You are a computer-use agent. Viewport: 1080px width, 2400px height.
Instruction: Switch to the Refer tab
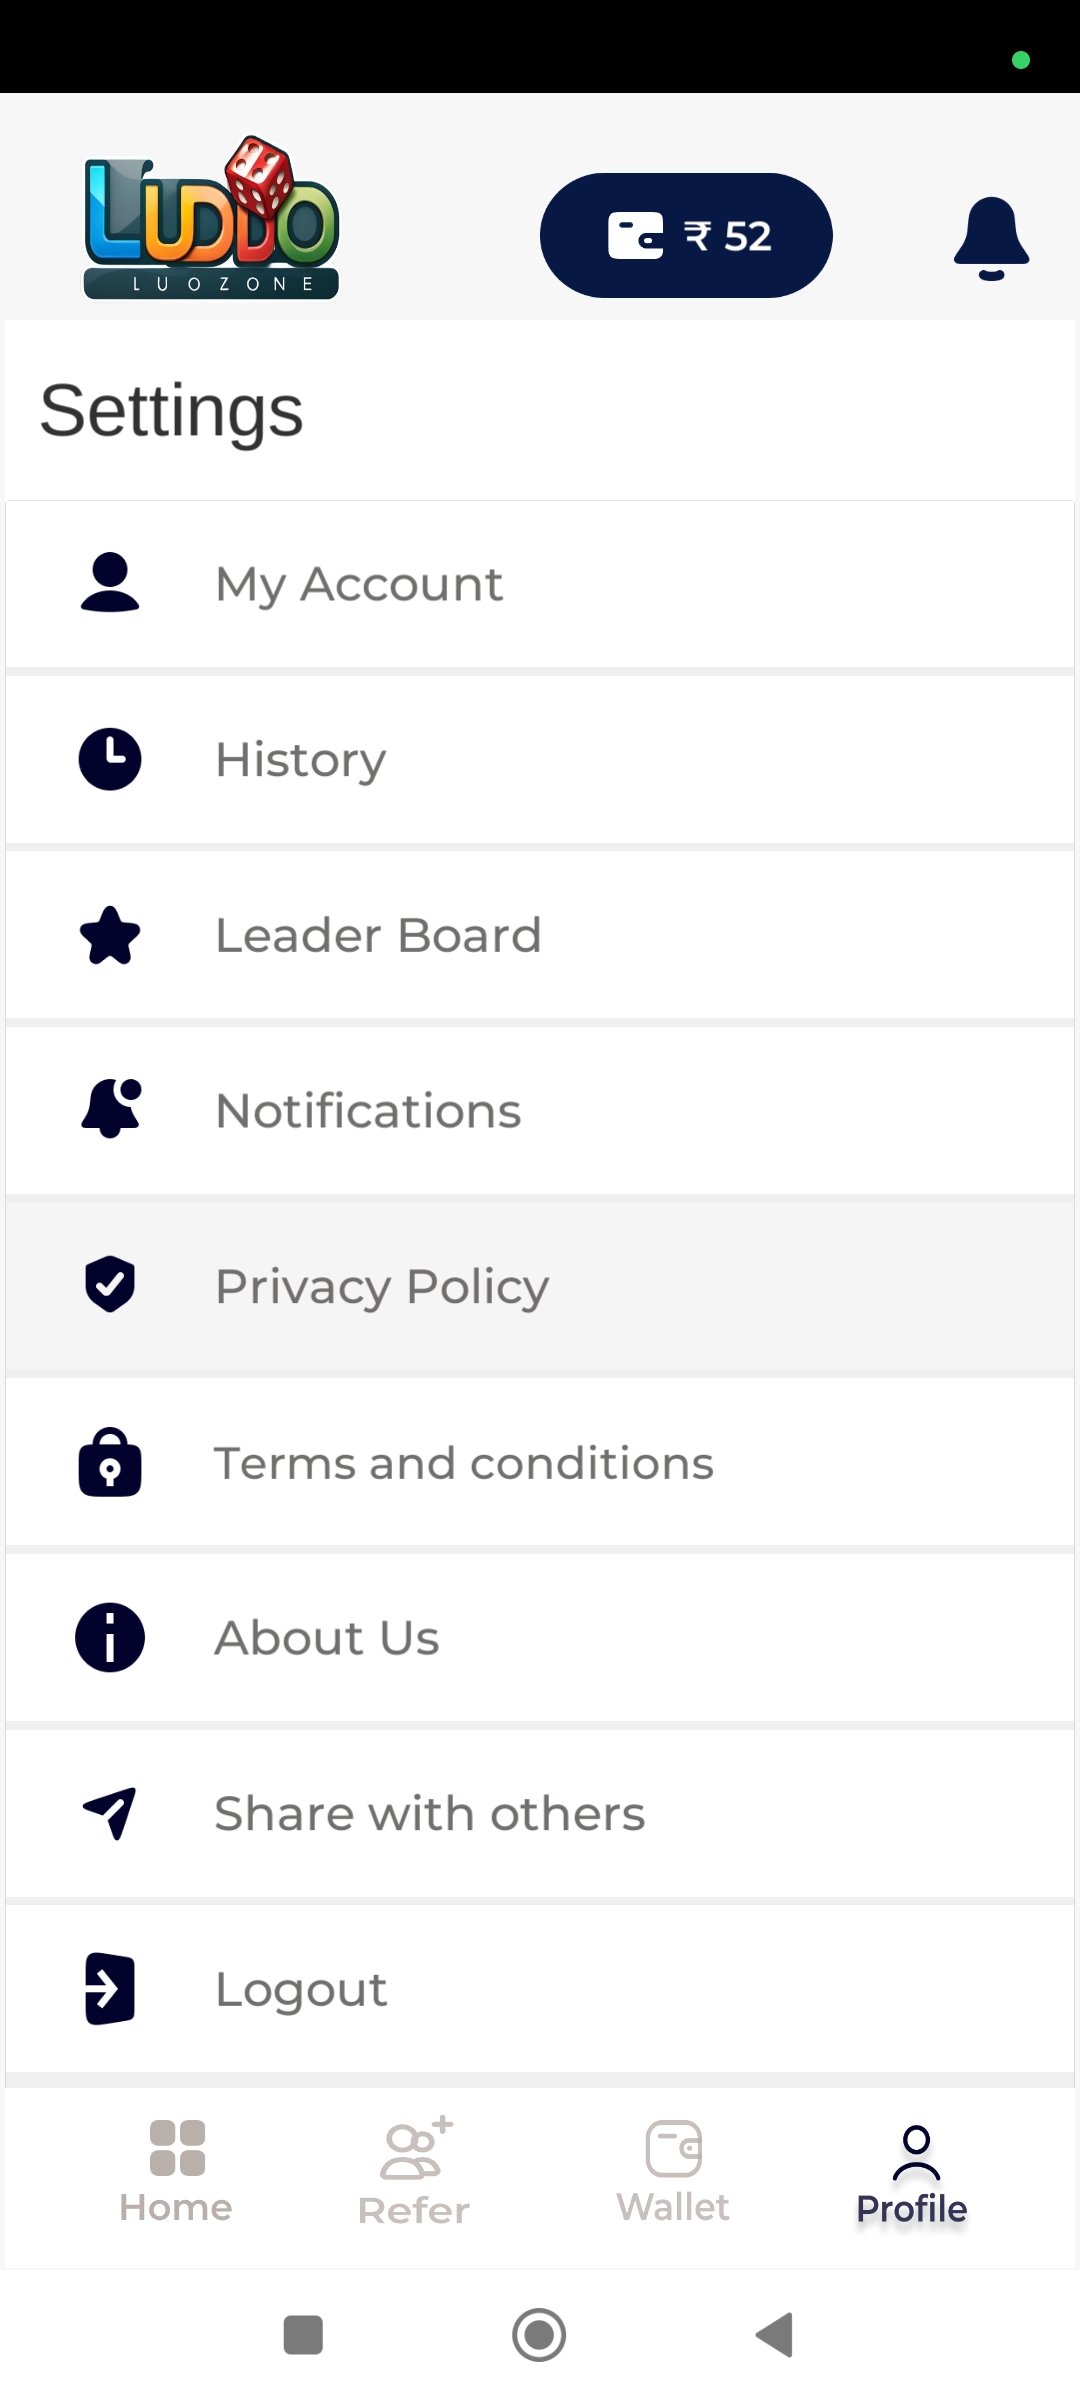click(414, 2172)
